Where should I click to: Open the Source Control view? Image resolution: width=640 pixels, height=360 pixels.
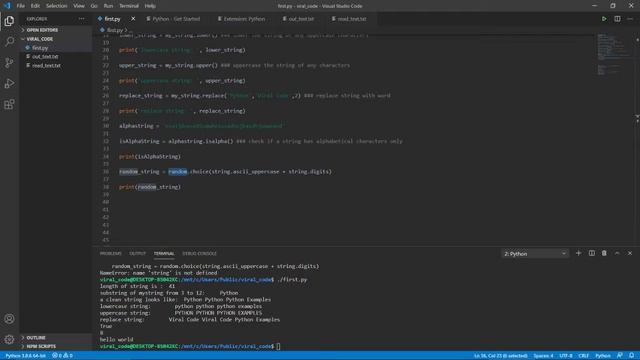coord(9,62)
